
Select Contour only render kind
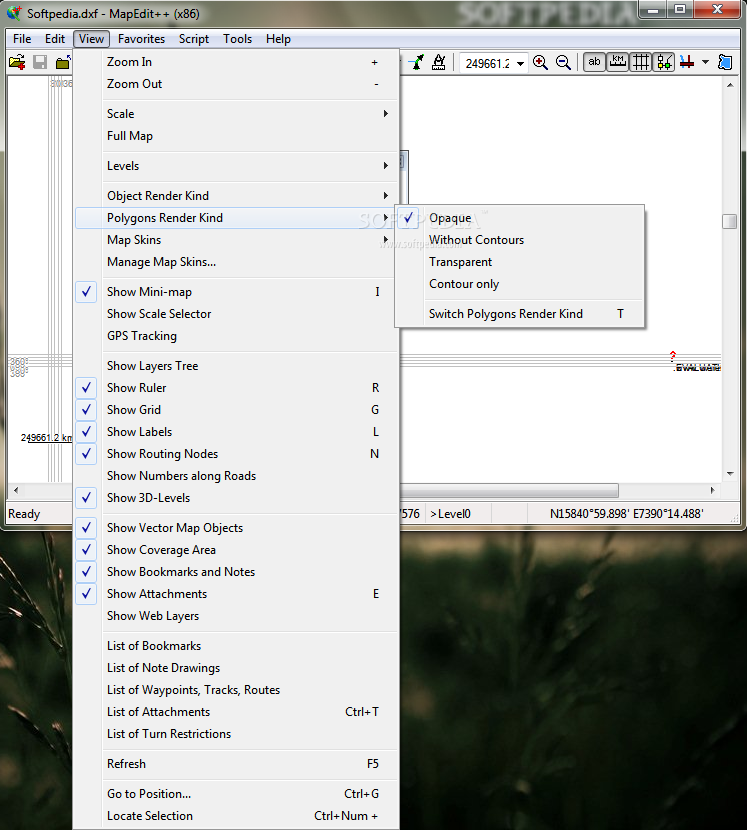coord(520,284)
